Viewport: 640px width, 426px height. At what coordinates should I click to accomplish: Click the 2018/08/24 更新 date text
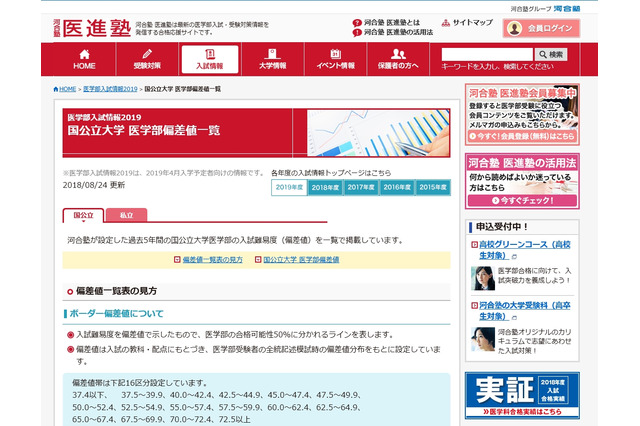tap(94, 185)
